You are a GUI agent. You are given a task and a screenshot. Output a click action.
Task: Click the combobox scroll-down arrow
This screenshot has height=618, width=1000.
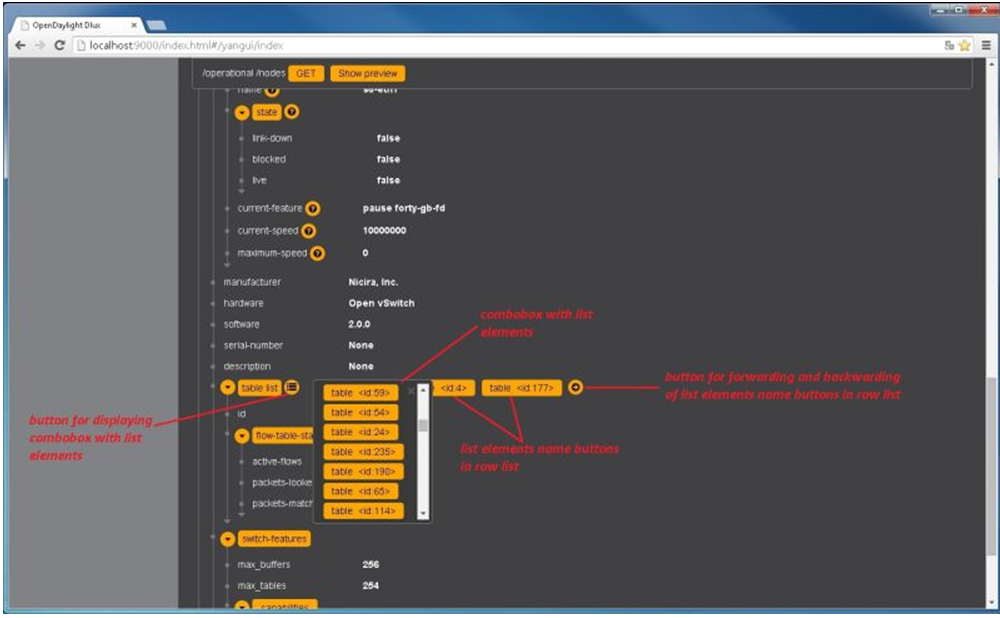pyautogui.click(x=423, y=514)
